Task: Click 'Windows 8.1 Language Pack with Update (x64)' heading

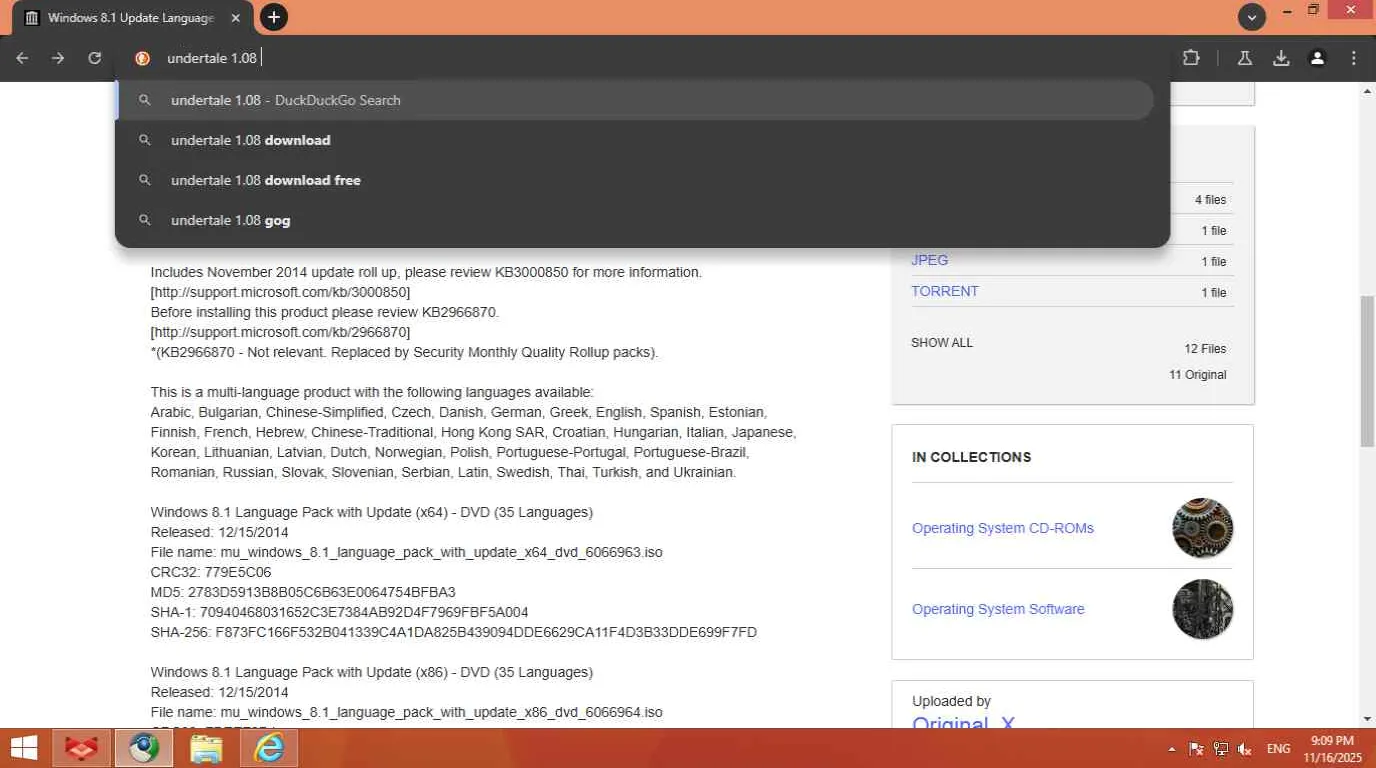Action: (371, 512)
